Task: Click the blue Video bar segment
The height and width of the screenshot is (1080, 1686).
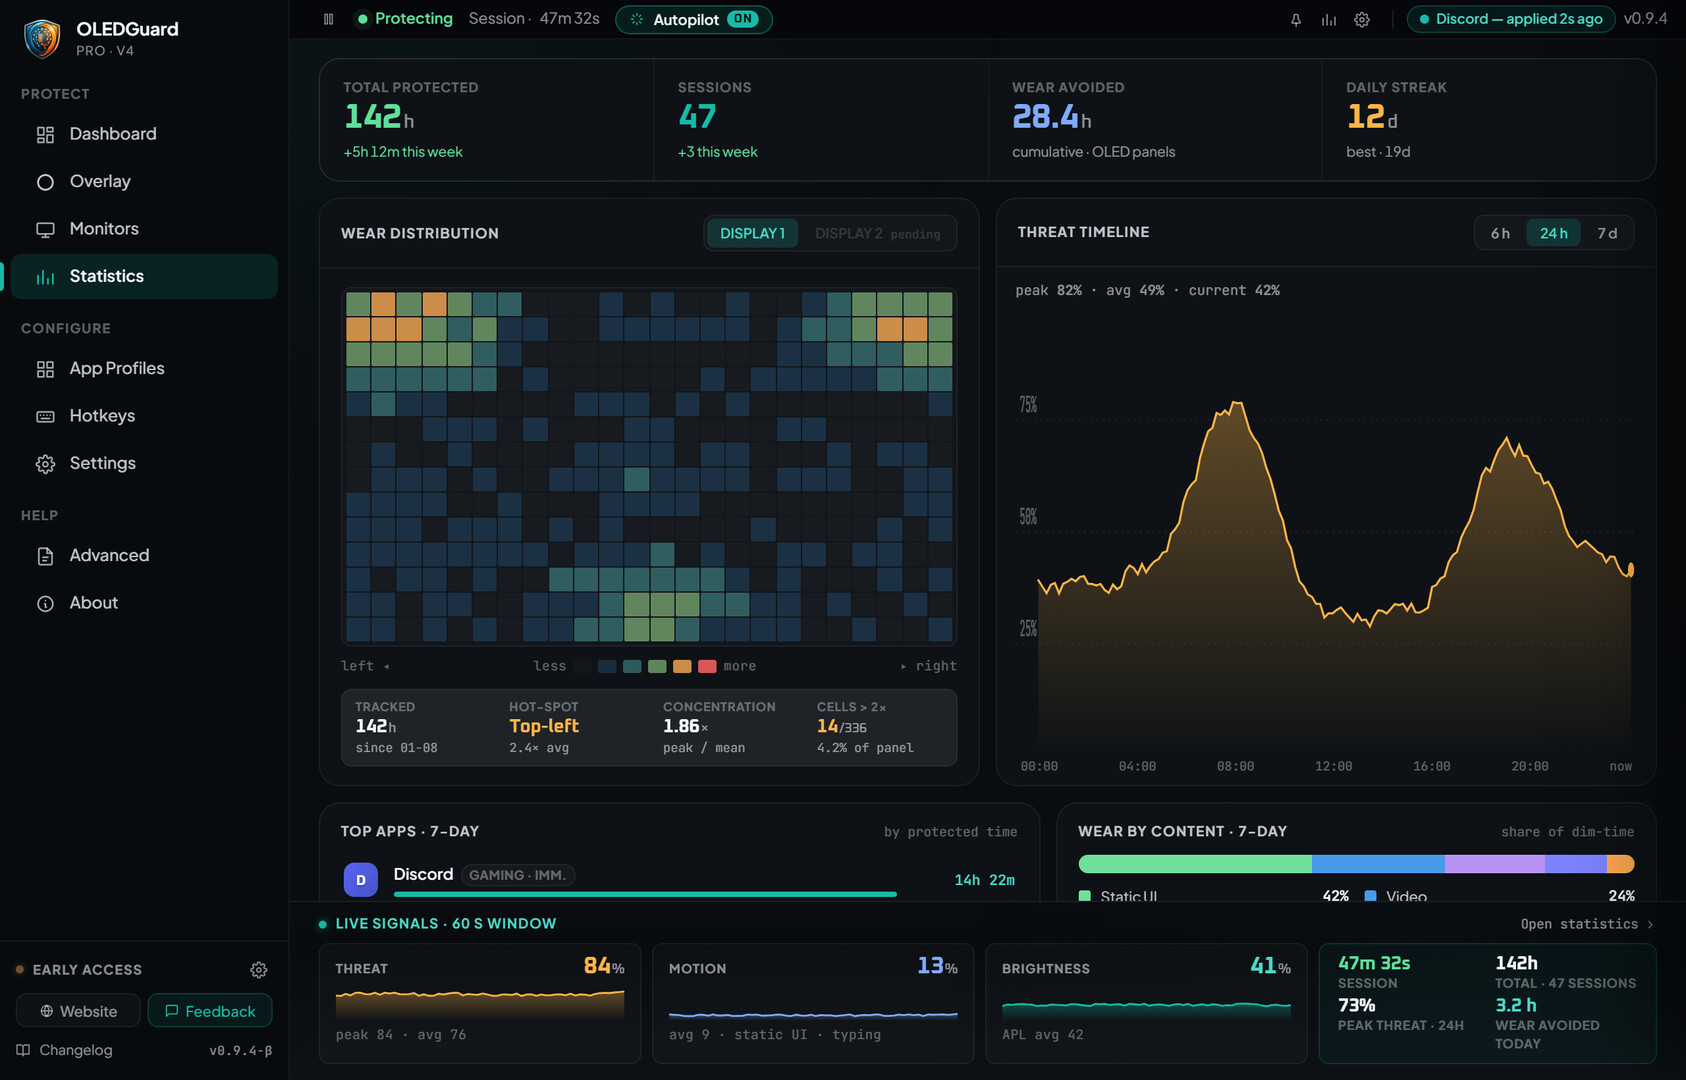Action: click(x=1378, y=864)
